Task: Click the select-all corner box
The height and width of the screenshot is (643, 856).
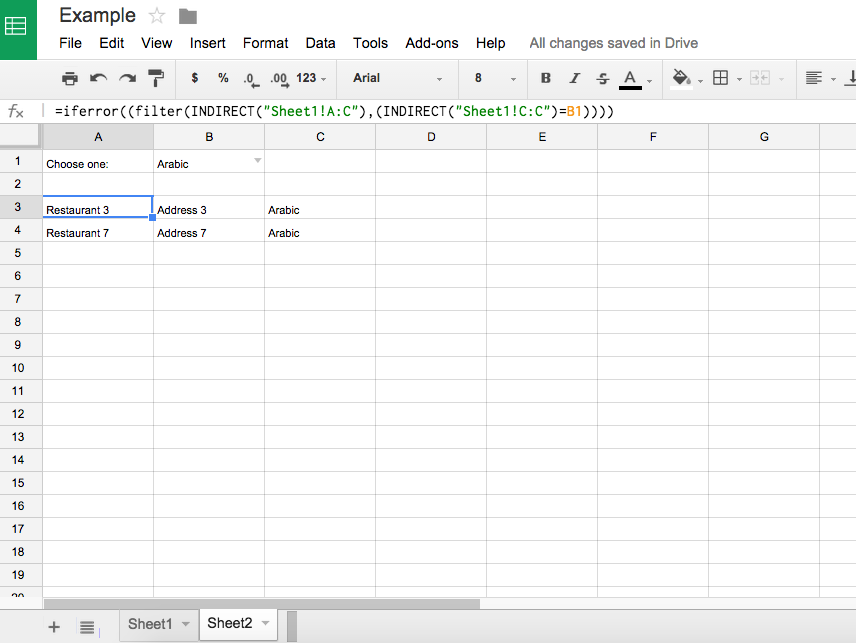Action: [20, 135]
